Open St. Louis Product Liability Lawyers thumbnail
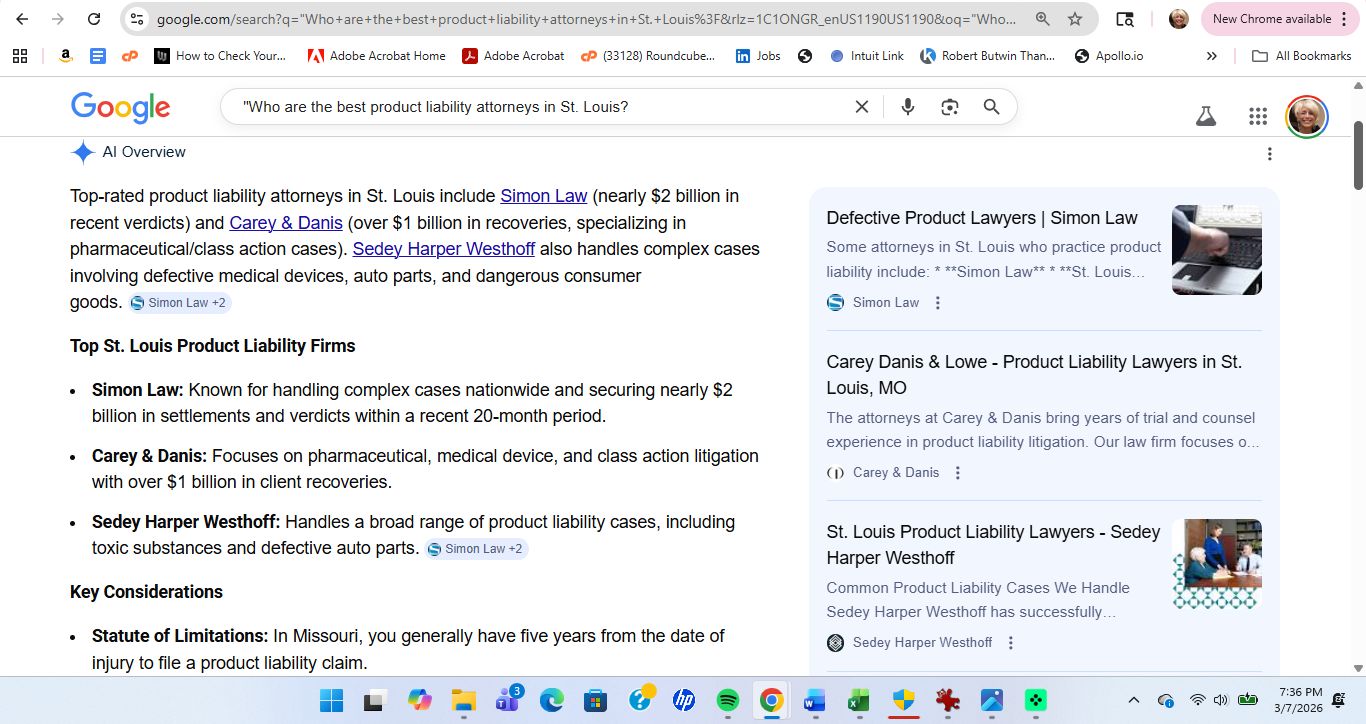This screenshot has width=1366, height=724. click(1217, 564)
